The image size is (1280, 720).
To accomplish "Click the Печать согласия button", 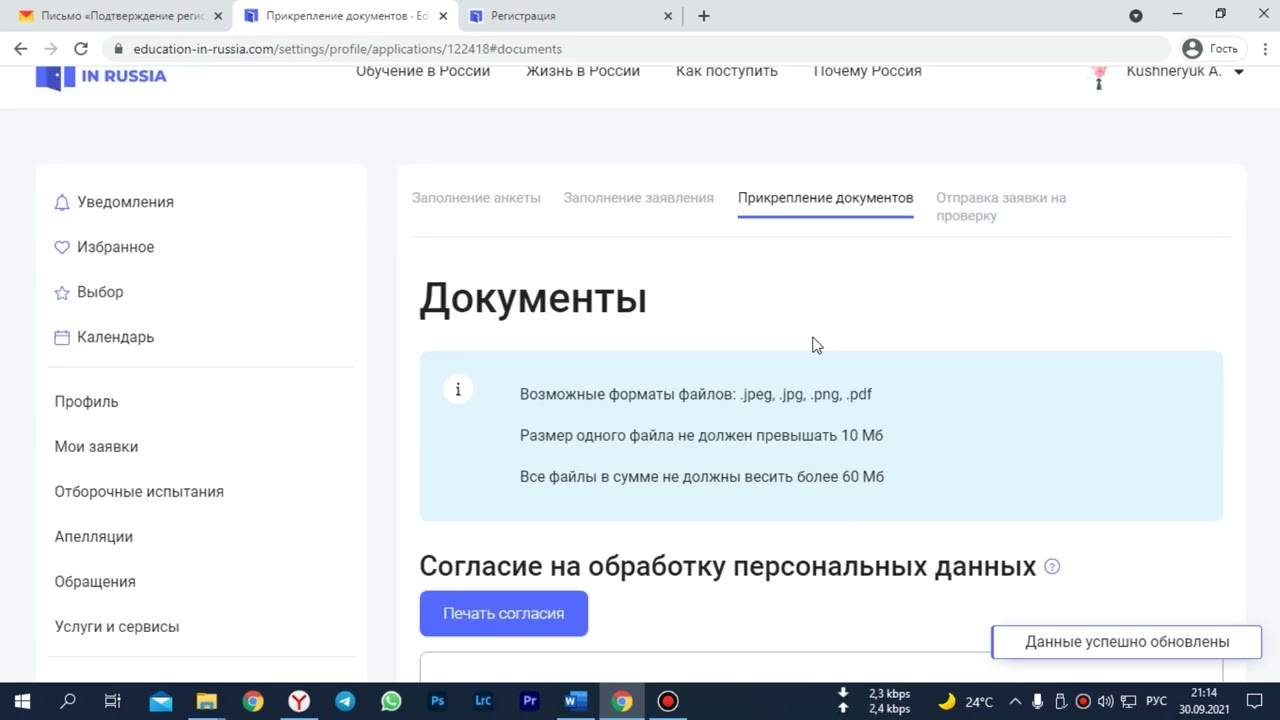I will coord(504,613).
